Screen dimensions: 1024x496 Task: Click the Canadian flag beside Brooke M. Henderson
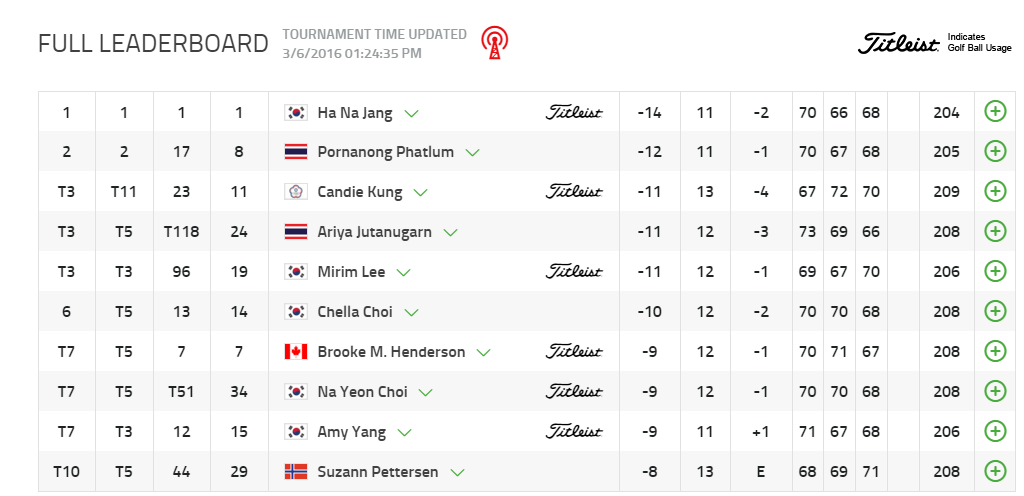(295, 351)
